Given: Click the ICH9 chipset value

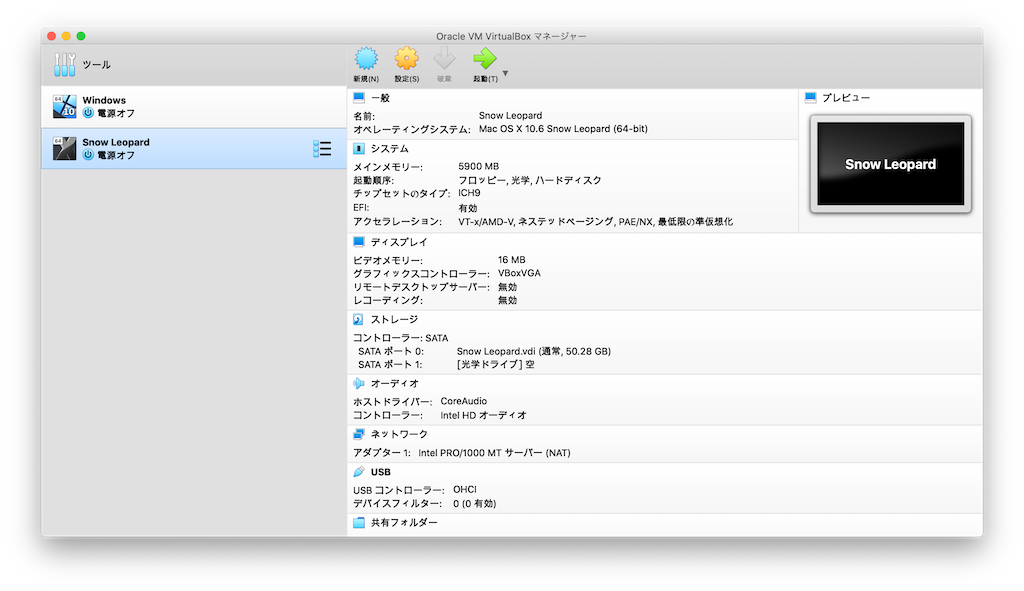Looking at the screenshot, I should click(x=469, y=193).
